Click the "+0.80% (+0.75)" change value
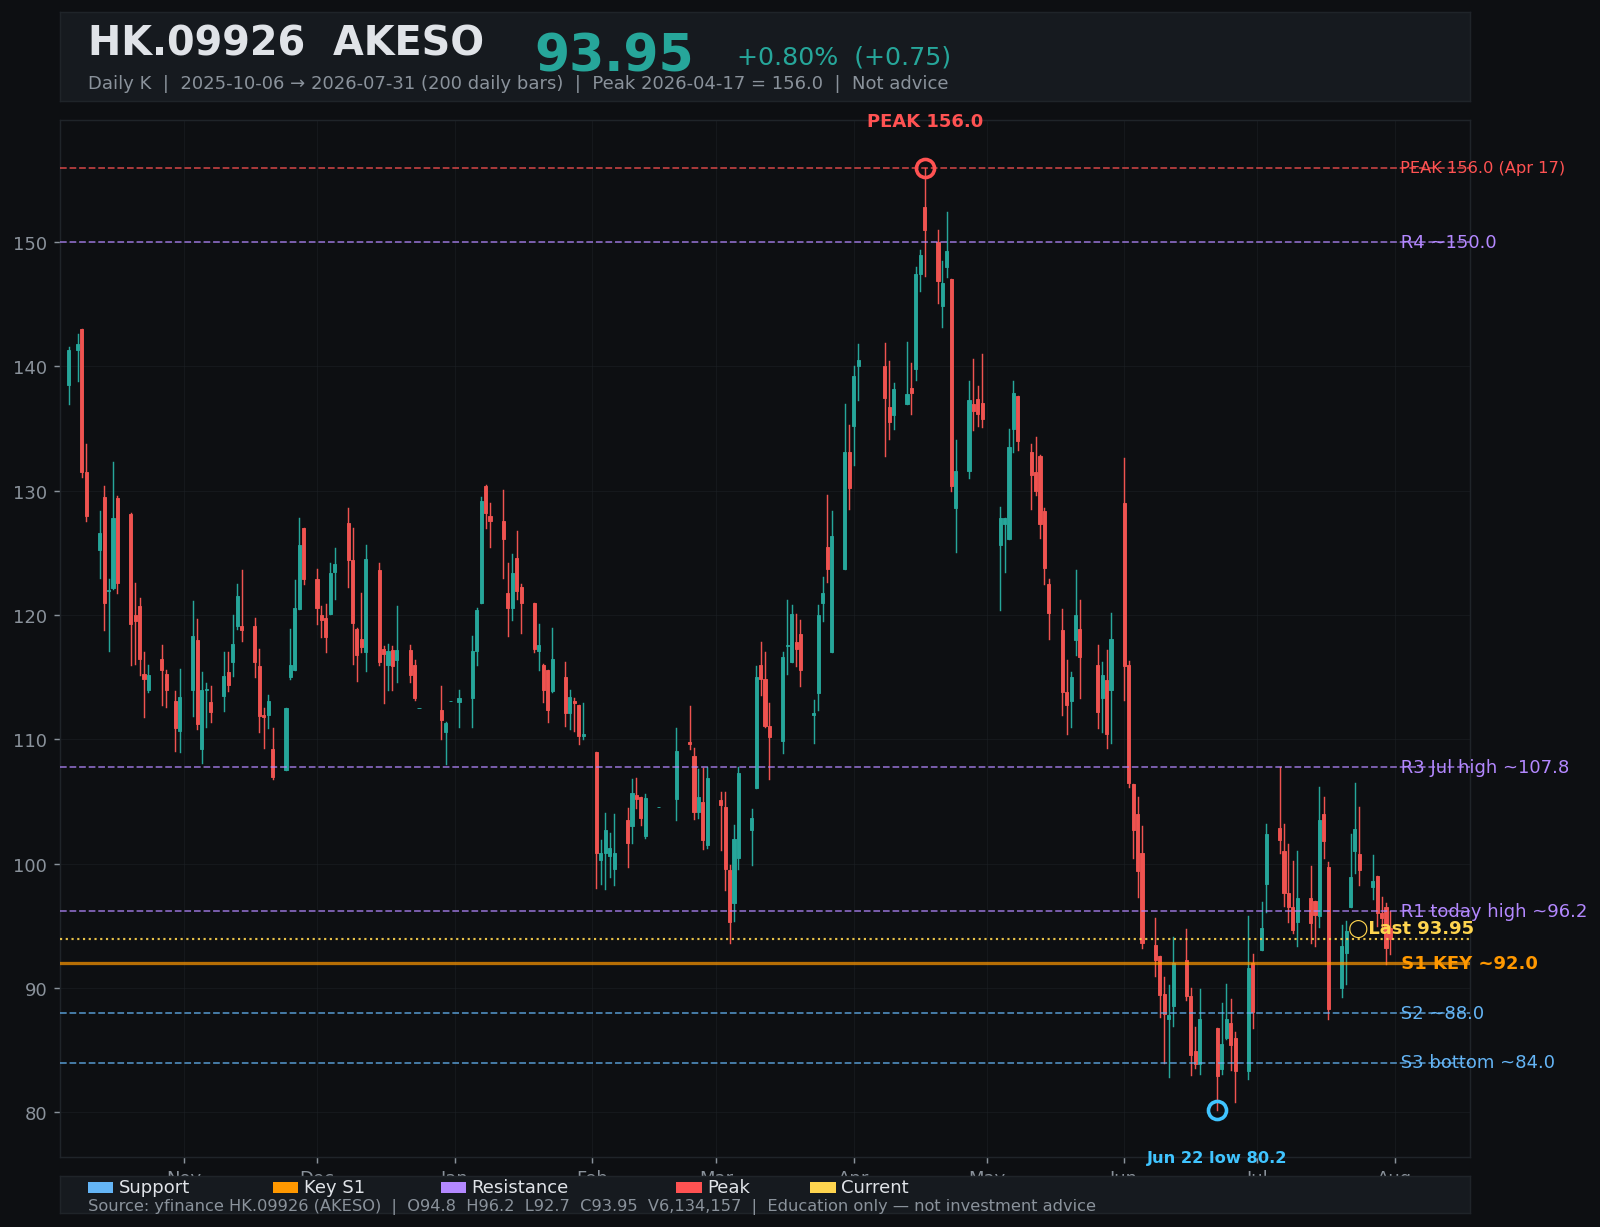Image resolution: width=1600 pixels, height=1227 pixels. pyautogui.click(x=844, y=57)
